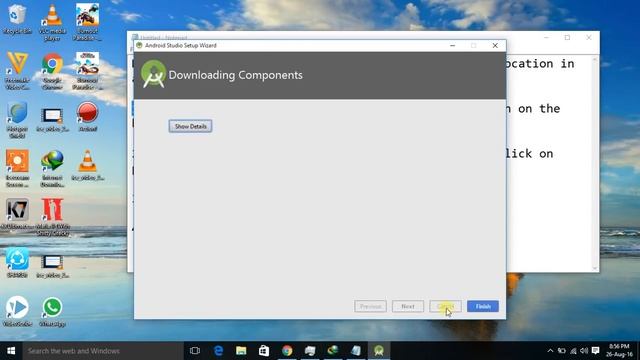Click the greyed-out Previous button
The height and width of the screenshot is (360, 640).
coord(370,306)
